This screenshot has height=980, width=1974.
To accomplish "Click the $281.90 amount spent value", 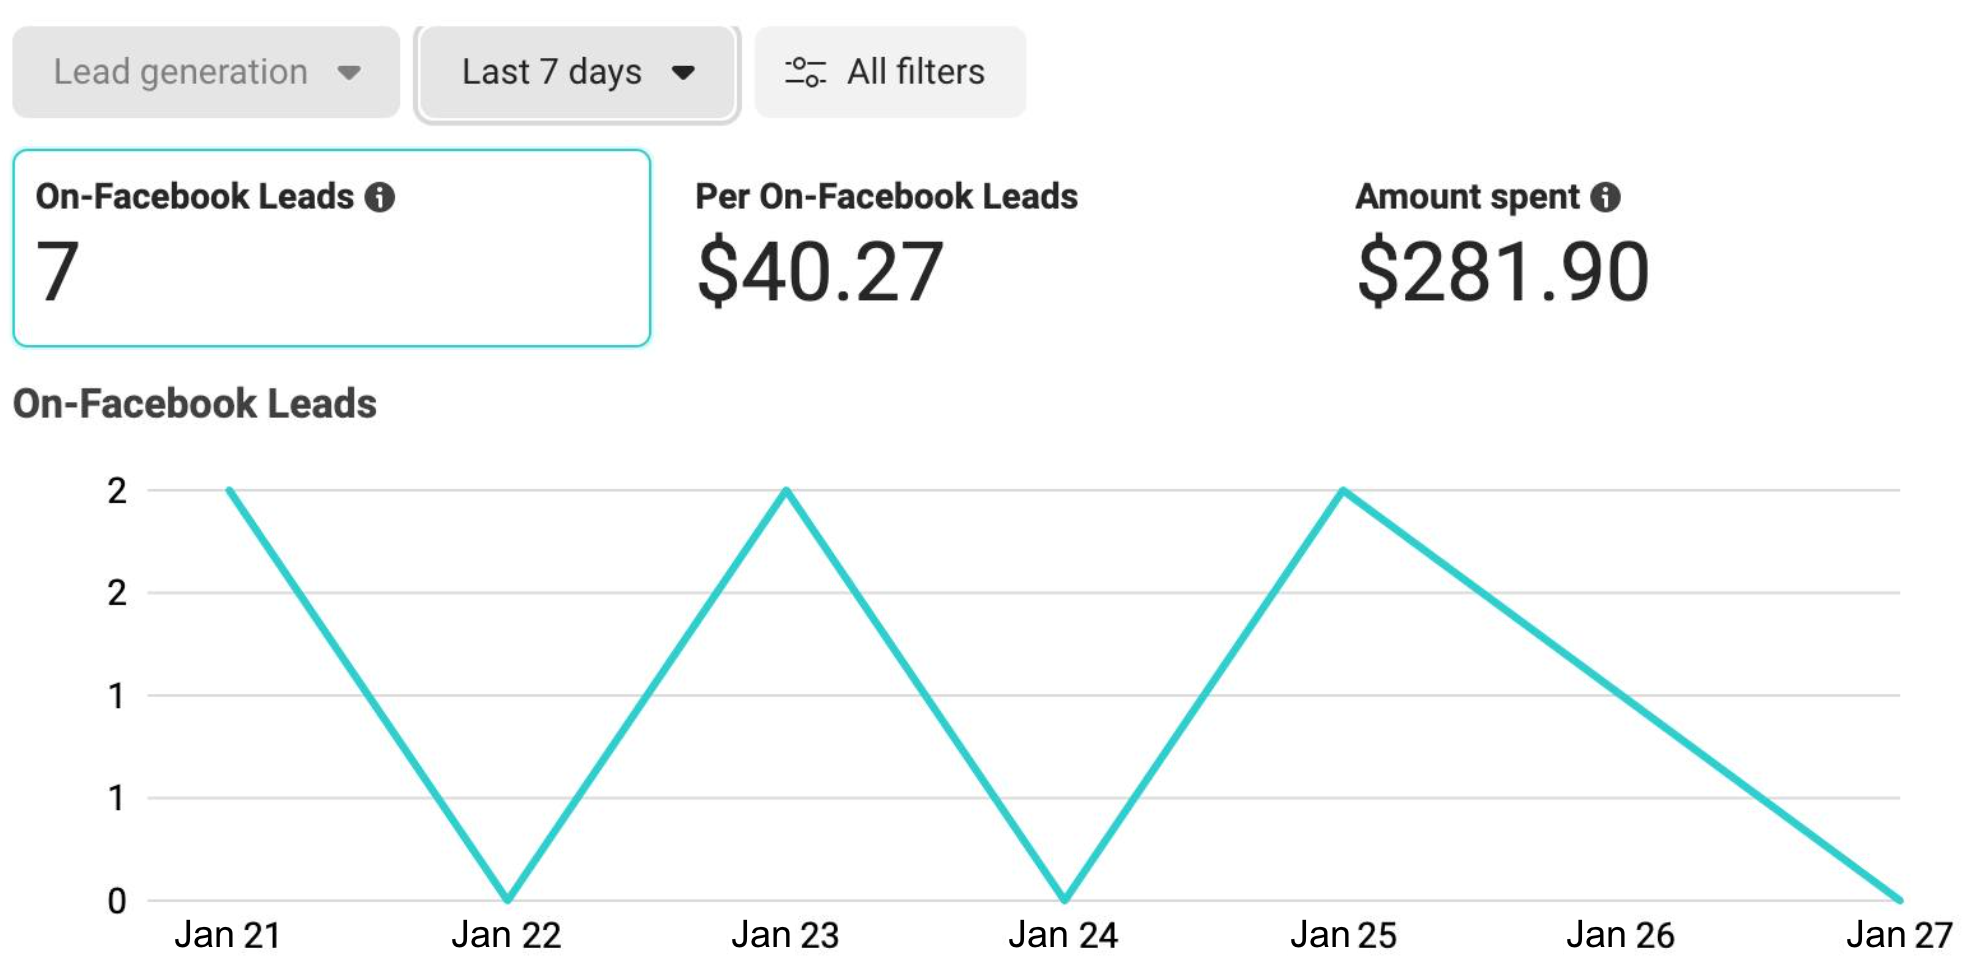I will pos(1503,271).
